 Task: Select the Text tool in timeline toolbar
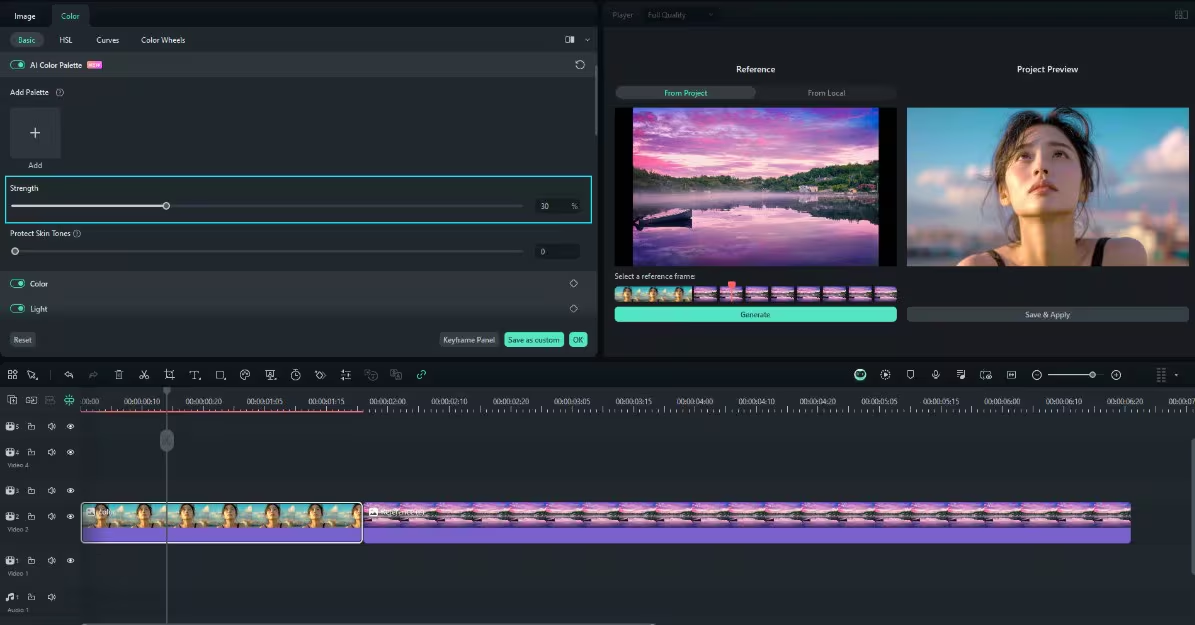coord(194,375)
